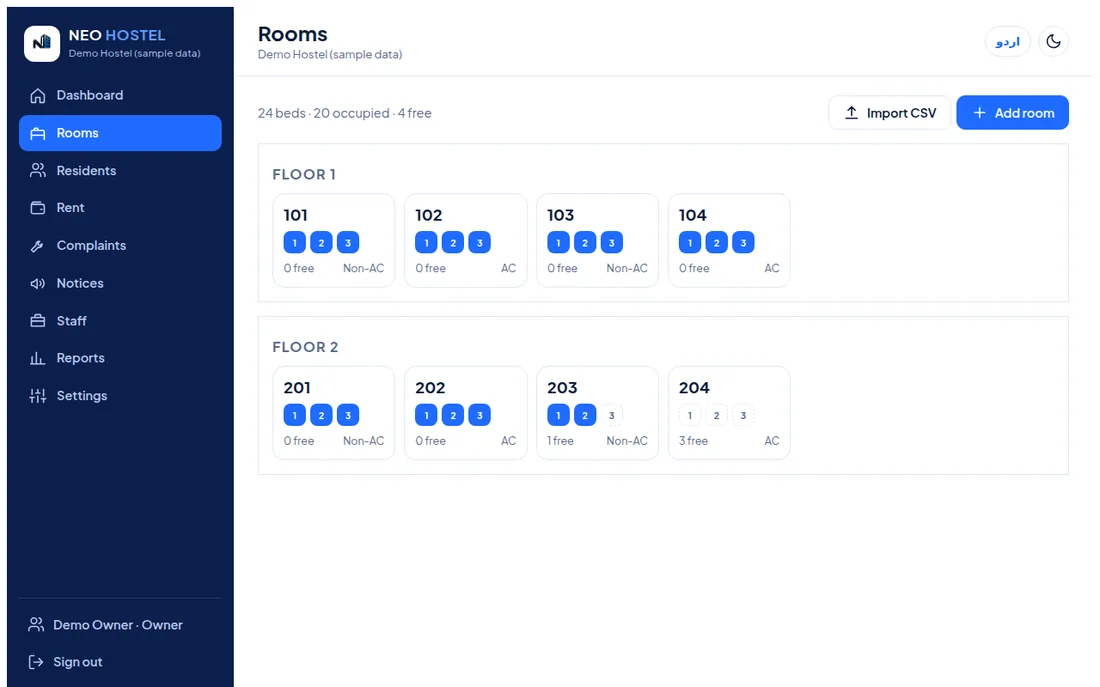This screenshot has width=1100, height=687.
Task: Click the Staff briefcase icon
Action: (38, 321)
